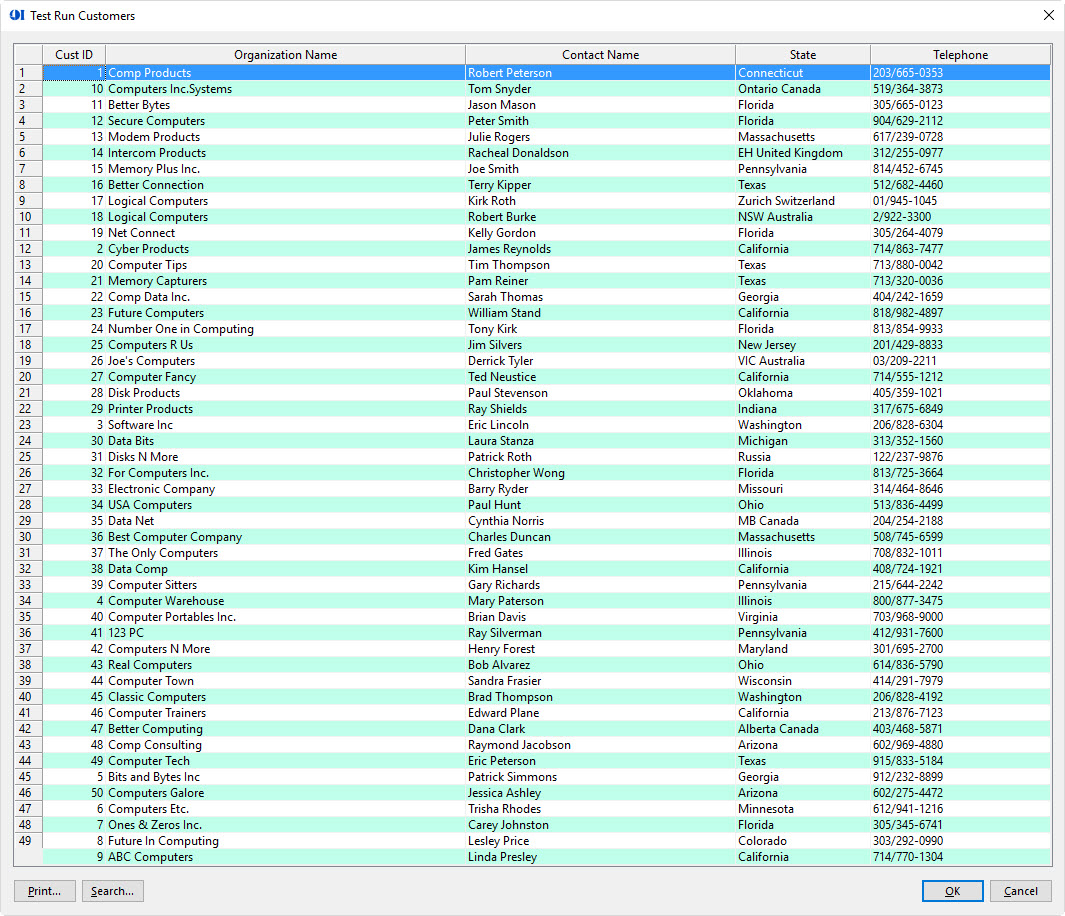Click the Zurich Switzerland state cell
This screenshot has width=1065, height=916.
[x=803, y=201]
